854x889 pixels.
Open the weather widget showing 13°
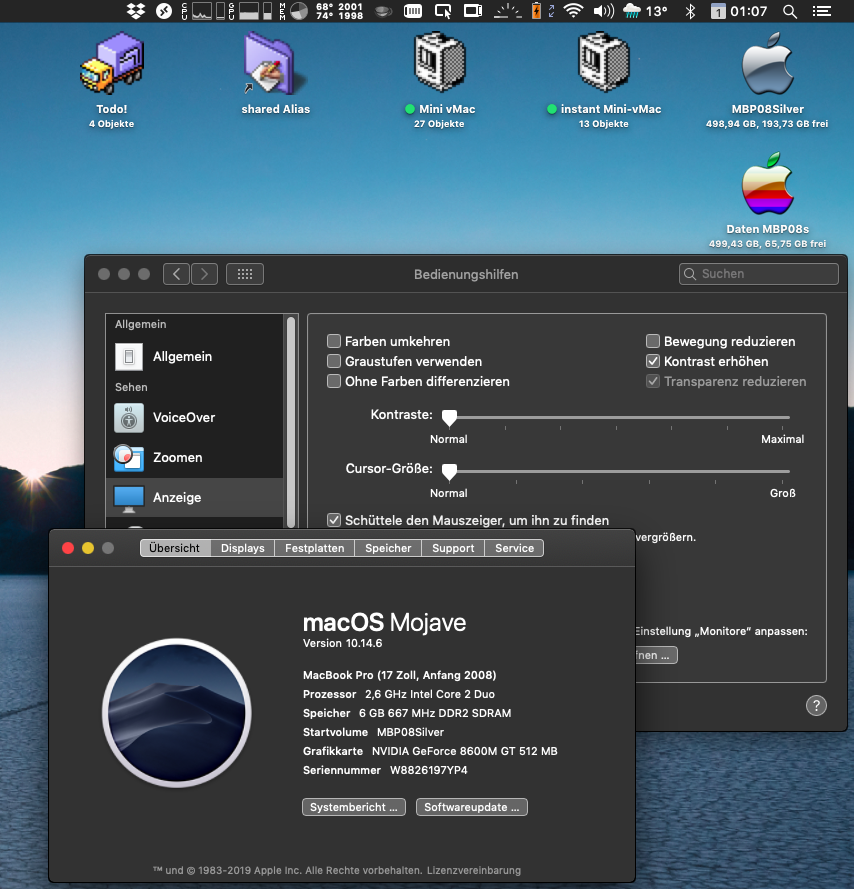pos(645,11)
